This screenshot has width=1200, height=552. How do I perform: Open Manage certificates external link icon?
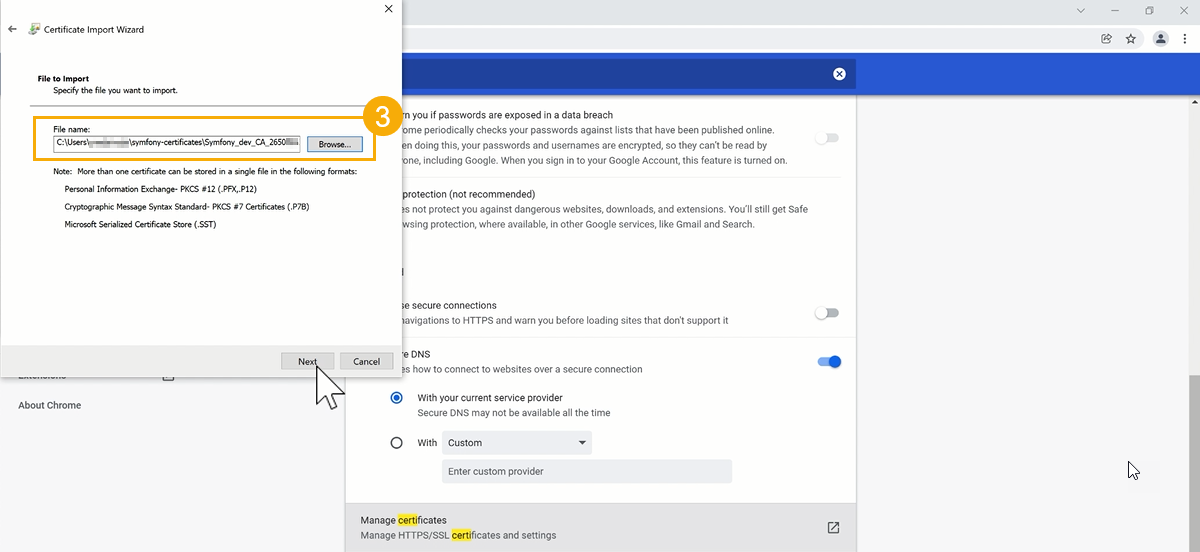[833, 527]
